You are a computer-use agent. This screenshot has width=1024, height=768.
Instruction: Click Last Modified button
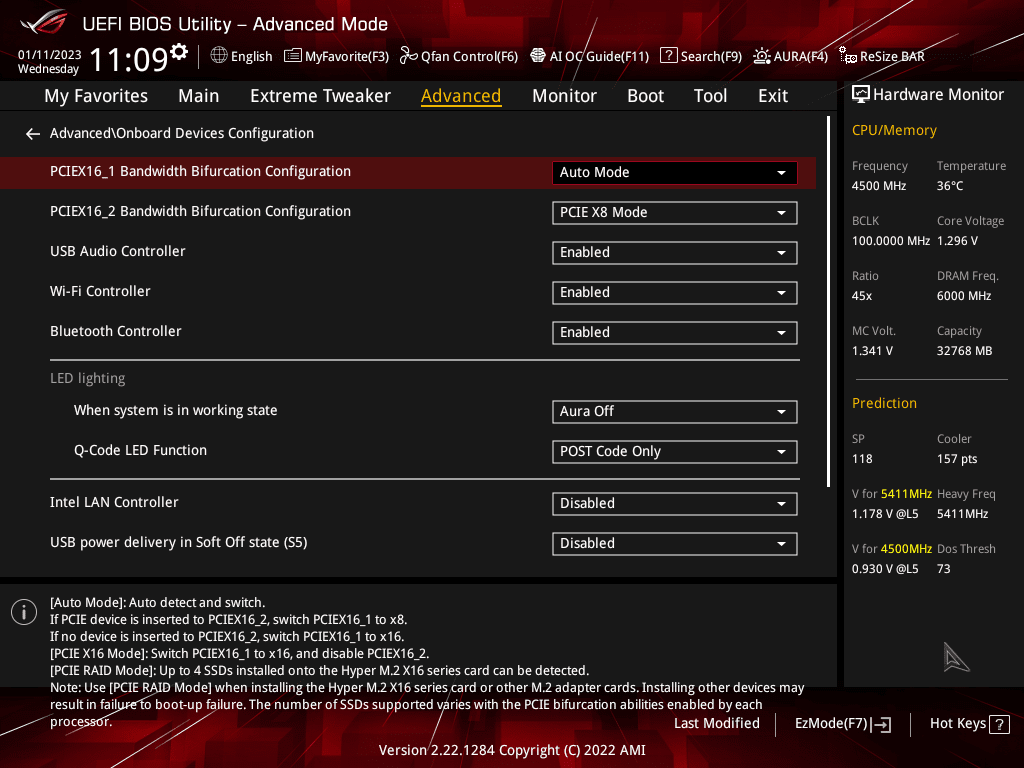(x=716, y=724)
